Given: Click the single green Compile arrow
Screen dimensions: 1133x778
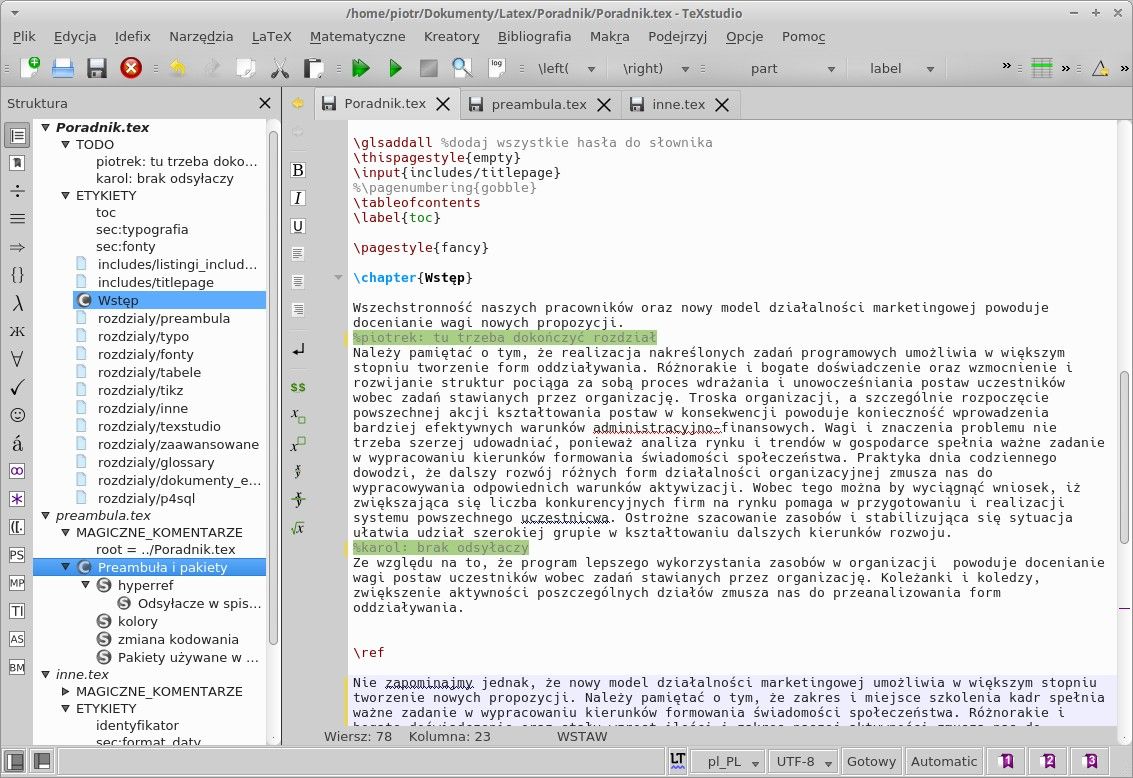Looking at the screenshot, I should coord(395,68).
